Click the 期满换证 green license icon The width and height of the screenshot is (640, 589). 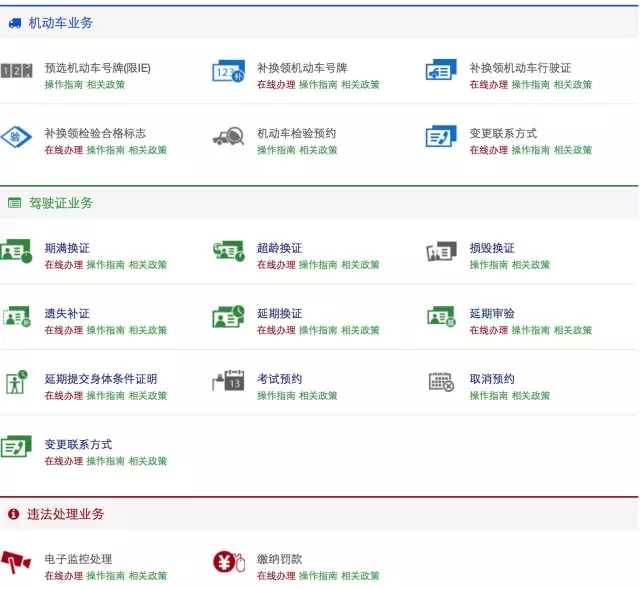(16, 251)
